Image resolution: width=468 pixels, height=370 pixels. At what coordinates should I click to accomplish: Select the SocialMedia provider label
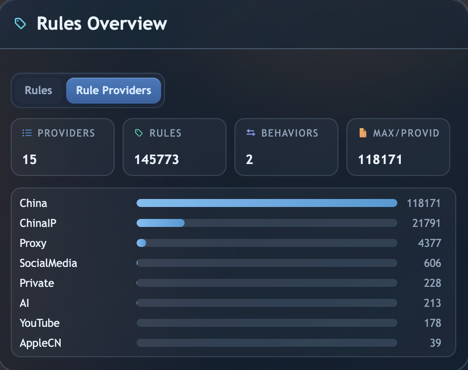tap(48, 263)
